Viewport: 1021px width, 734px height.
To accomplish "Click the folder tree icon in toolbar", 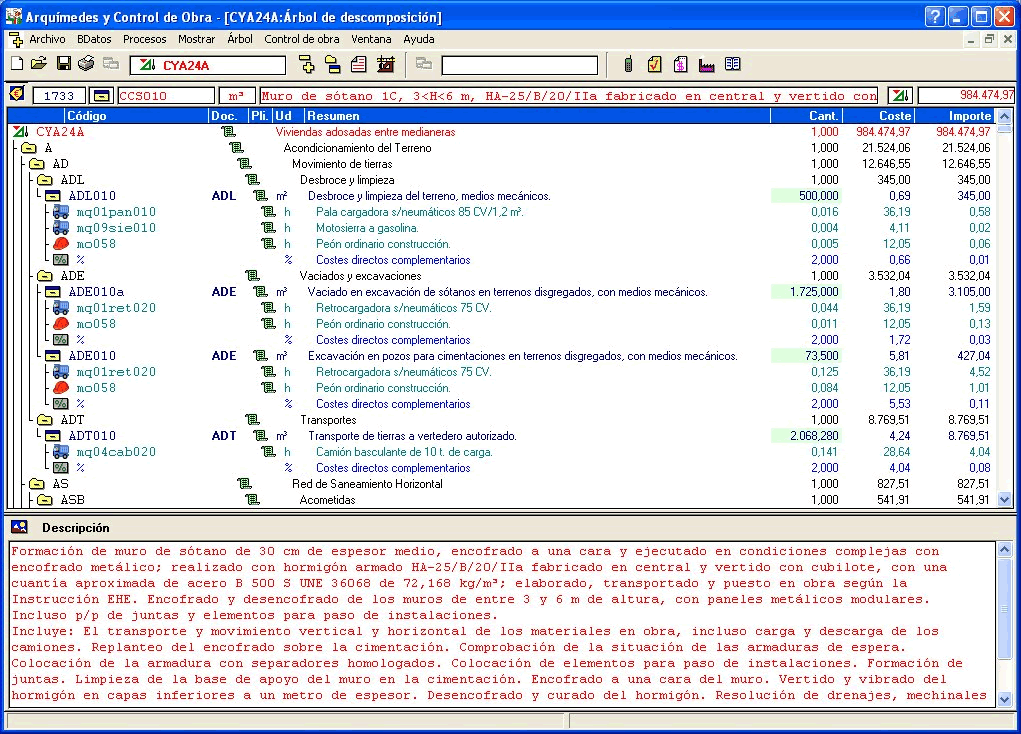I will 332,64.
